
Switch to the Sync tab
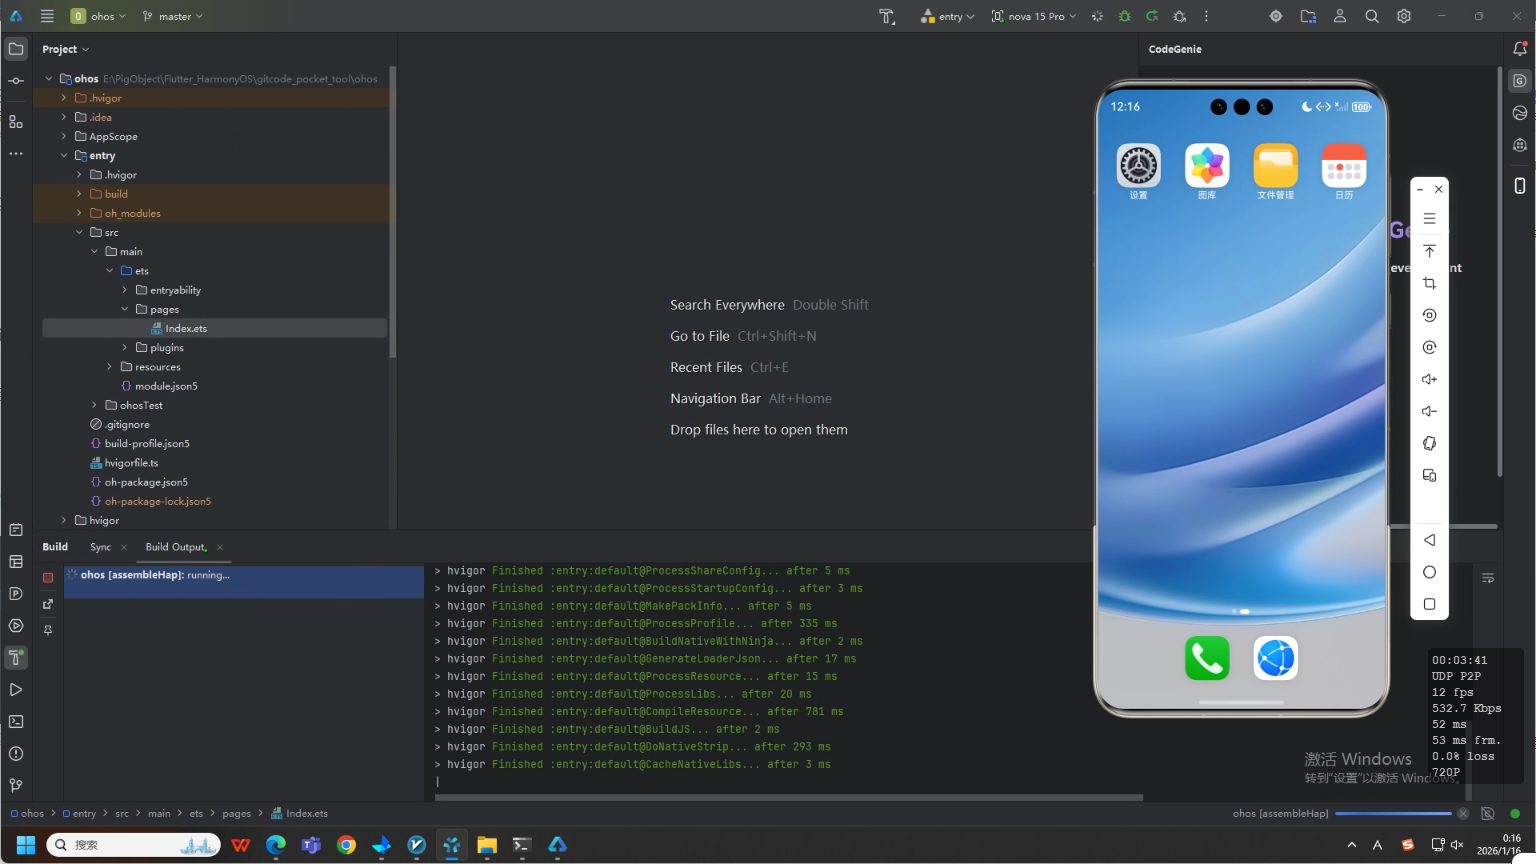pos(100,547)
